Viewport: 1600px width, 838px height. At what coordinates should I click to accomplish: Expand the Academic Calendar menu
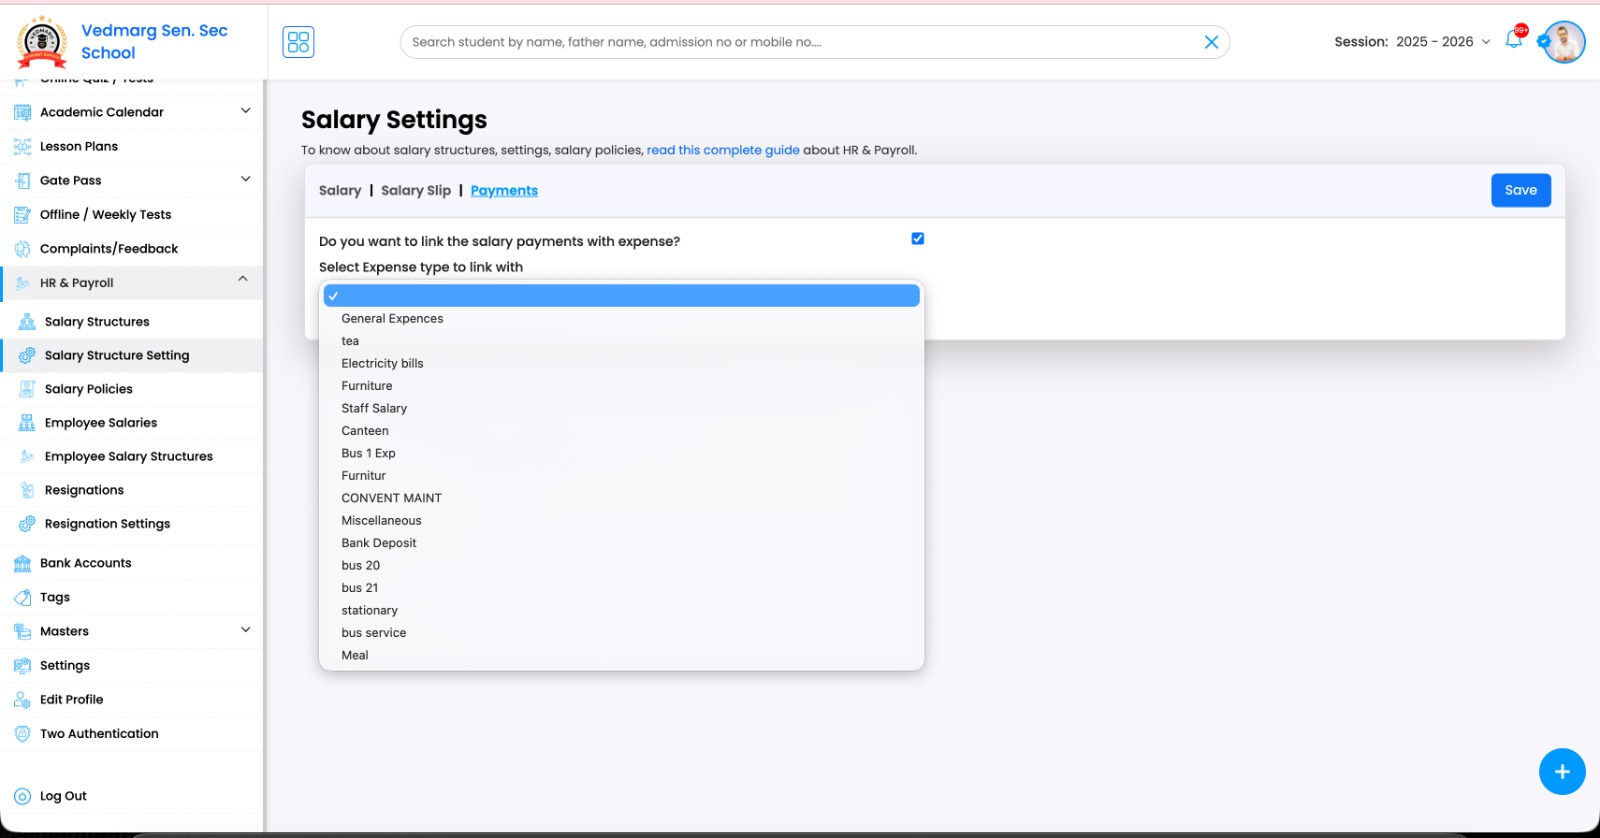[x=245, y=111]
